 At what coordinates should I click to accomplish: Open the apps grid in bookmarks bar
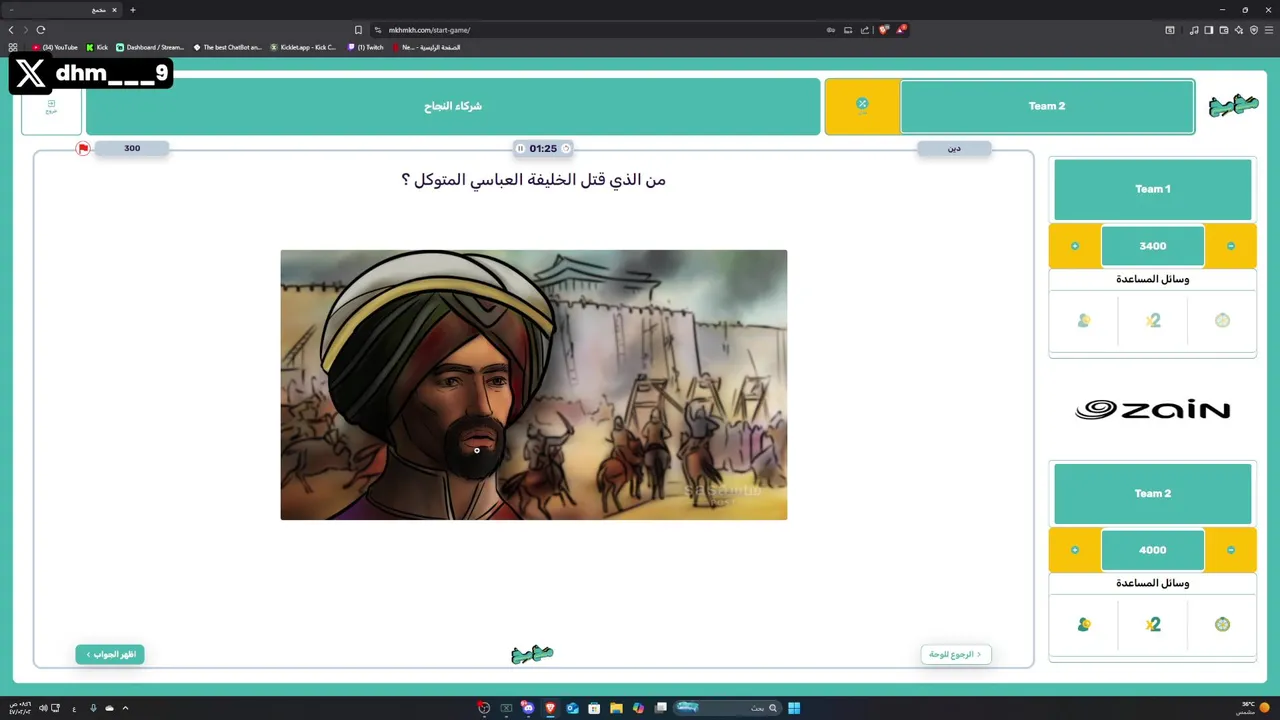tap(13, 47)
